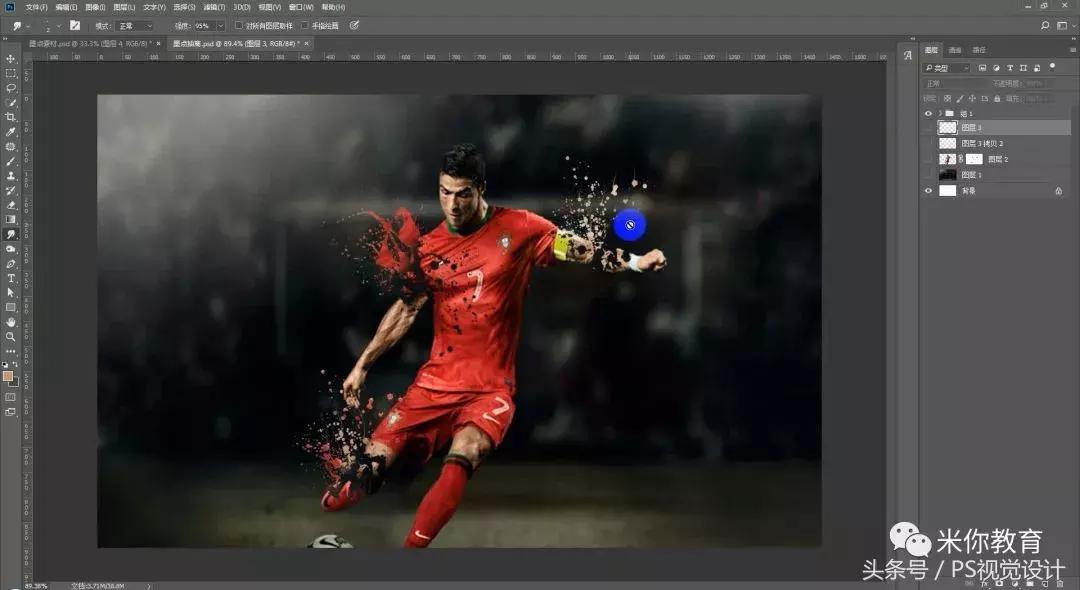This screenshot has width=1080, height=590.
Task: Show 图层 3 拷贝 2 visibility box
Action: click(x=928, y=143)
